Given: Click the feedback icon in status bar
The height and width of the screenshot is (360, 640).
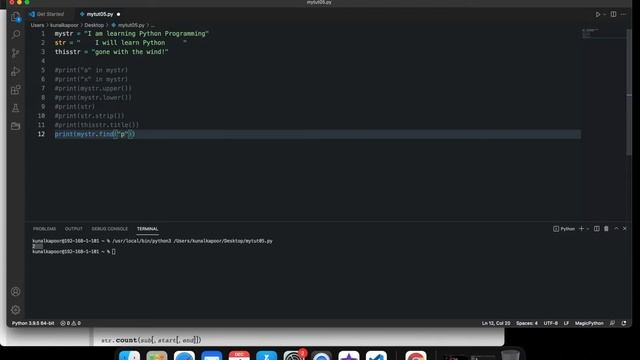Looking at the screenshot, I should pos(612,323).
